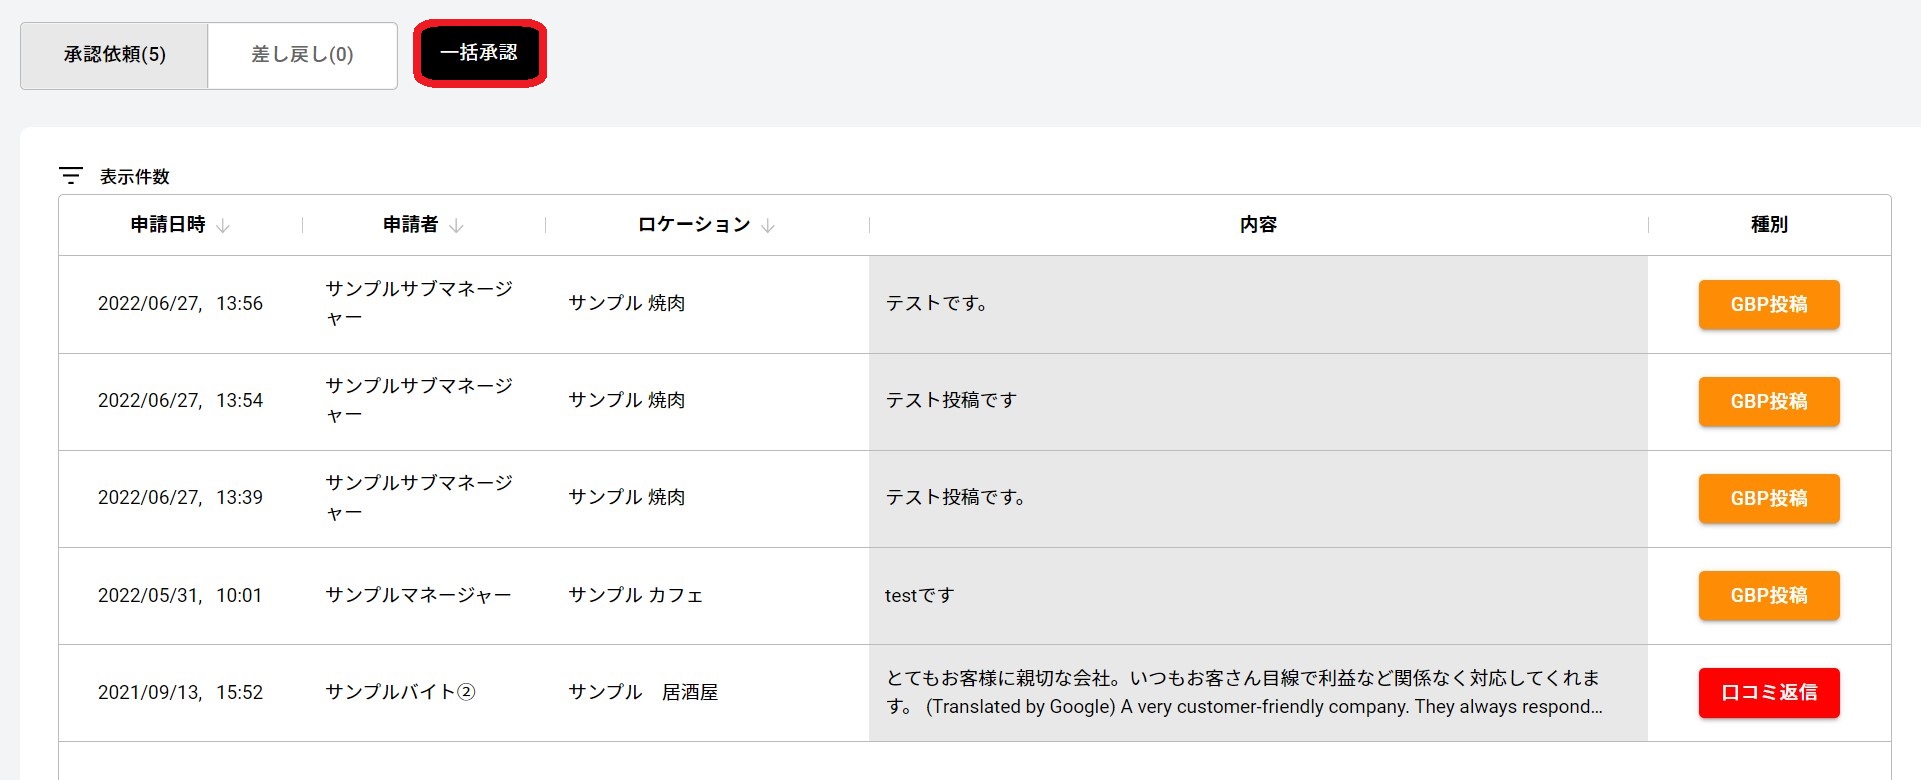
Task: Select the テストです。 content cell
Action: (1257, 304)
